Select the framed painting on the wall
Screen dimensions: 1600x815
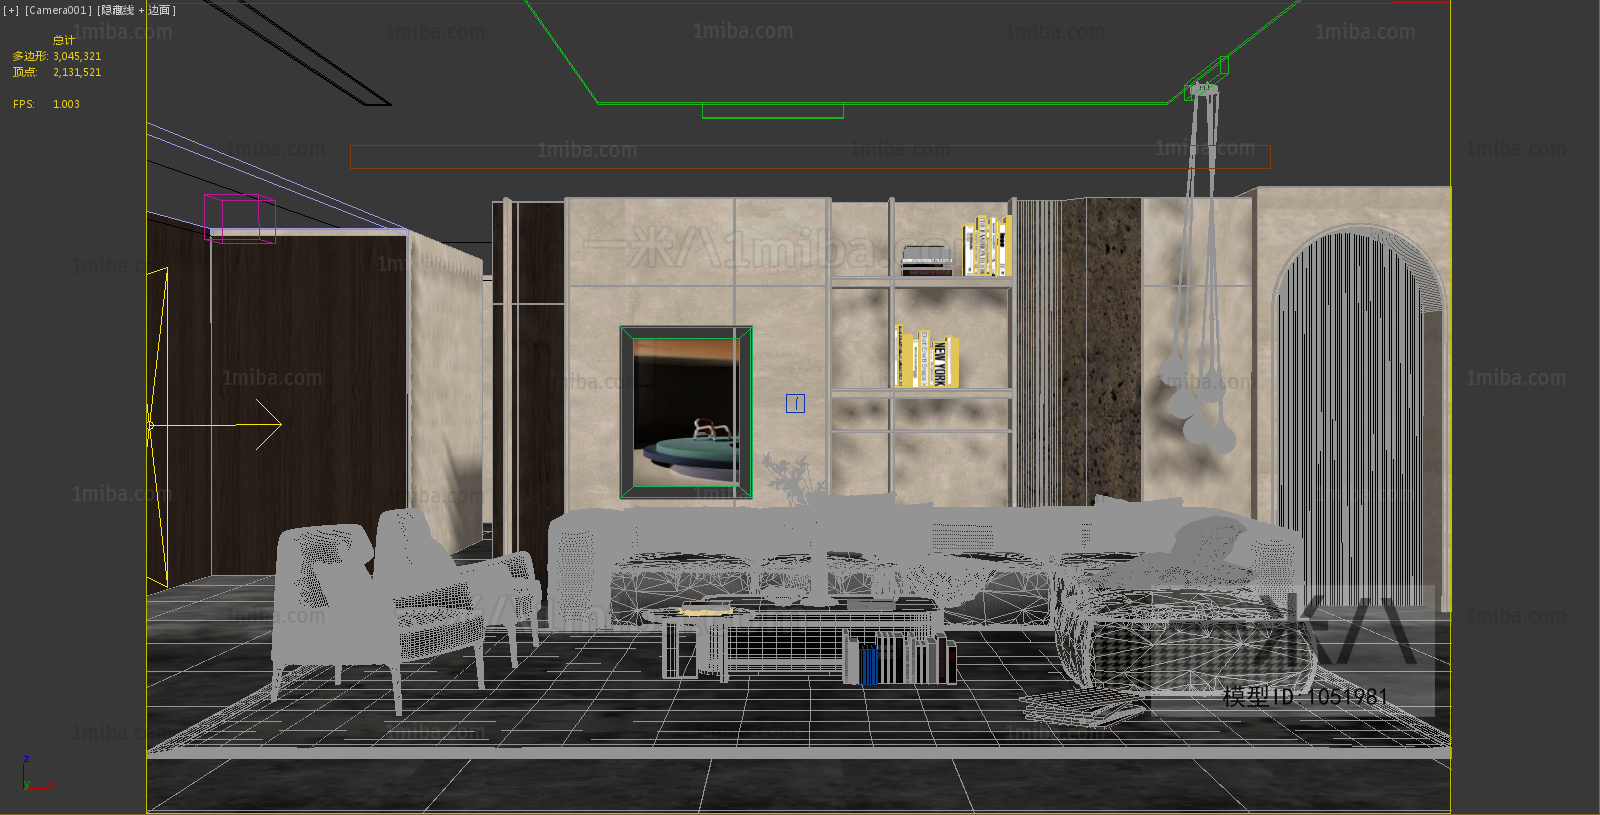point(686,412)
